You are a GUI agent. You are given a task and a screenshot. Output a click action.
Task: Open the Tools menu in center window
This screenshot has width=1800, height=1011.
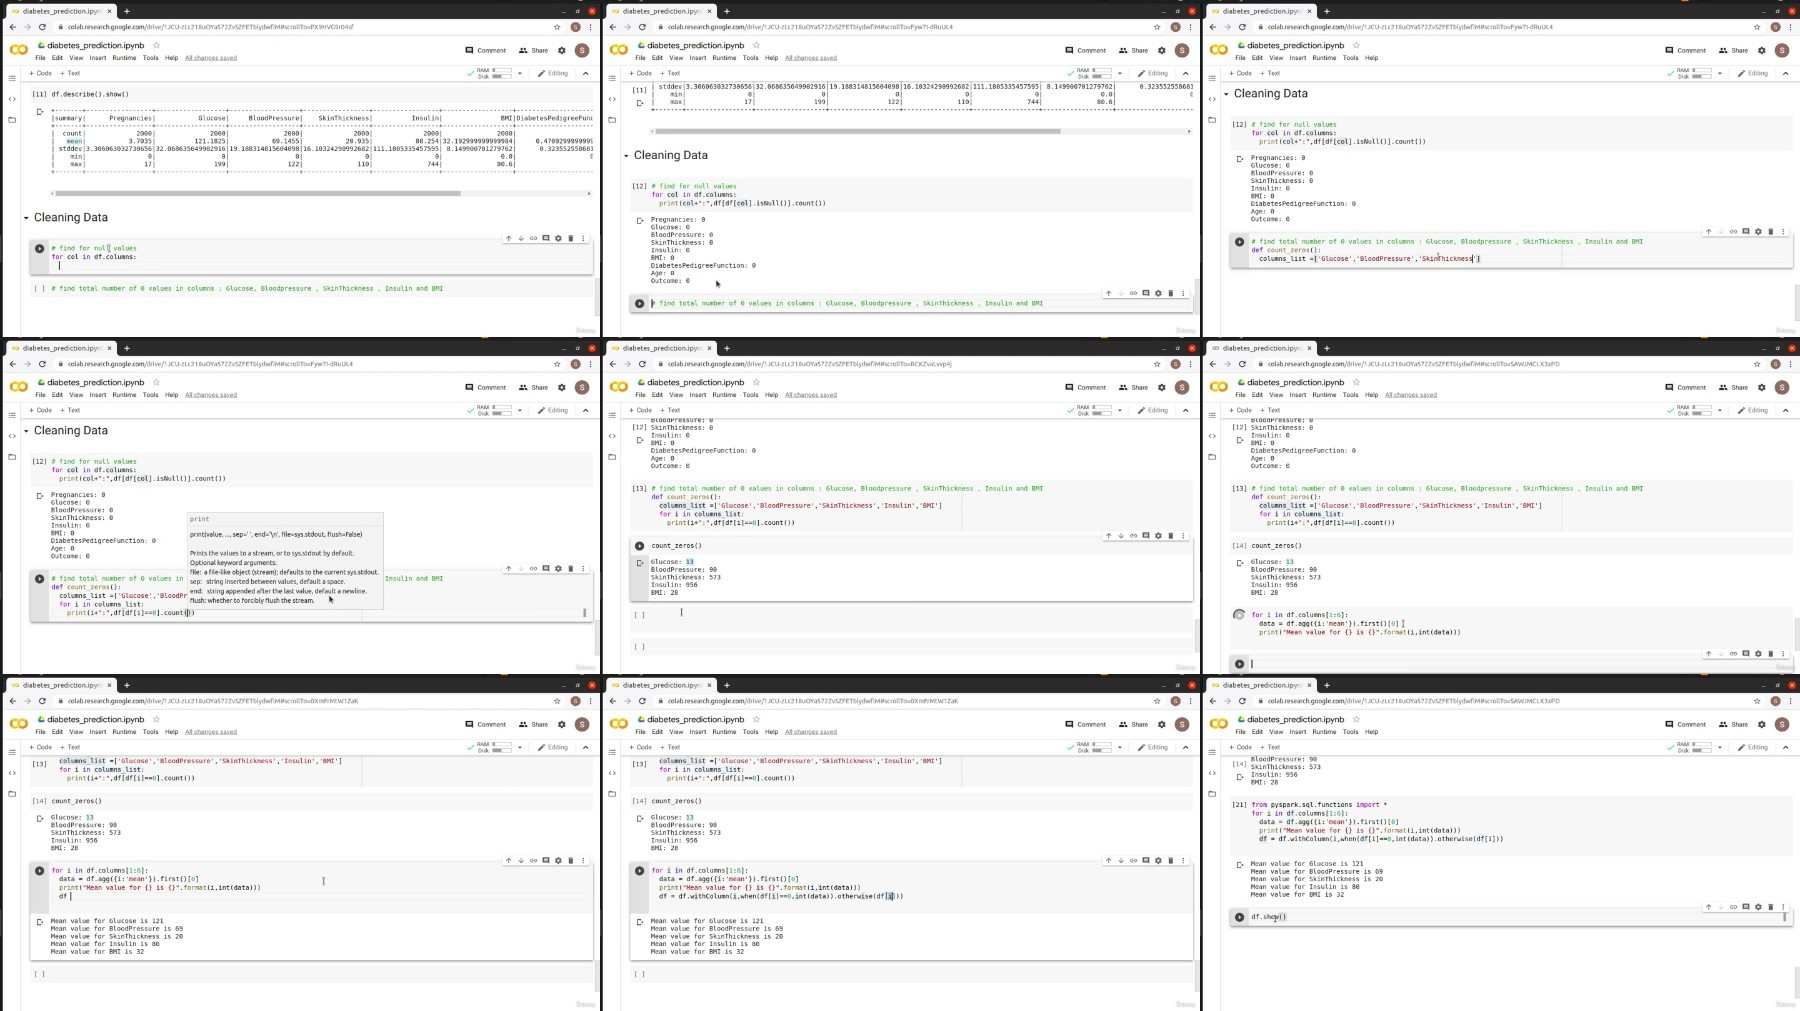(x=750, y=395)
